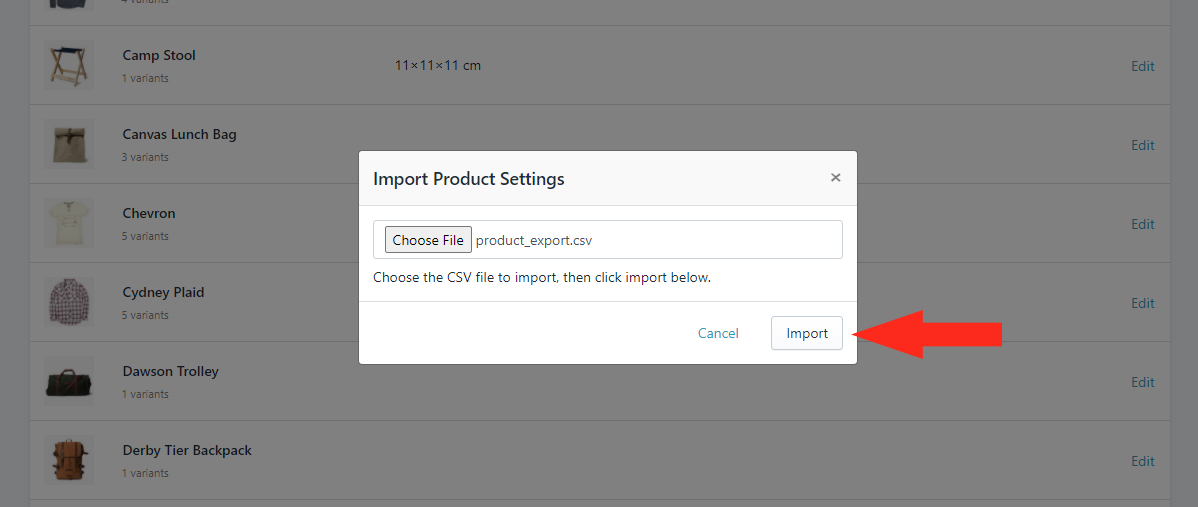Click the Import button in the dialog
Image resolution: width=1198 pixels, height=507 pixels.
[x=807, y=333]
